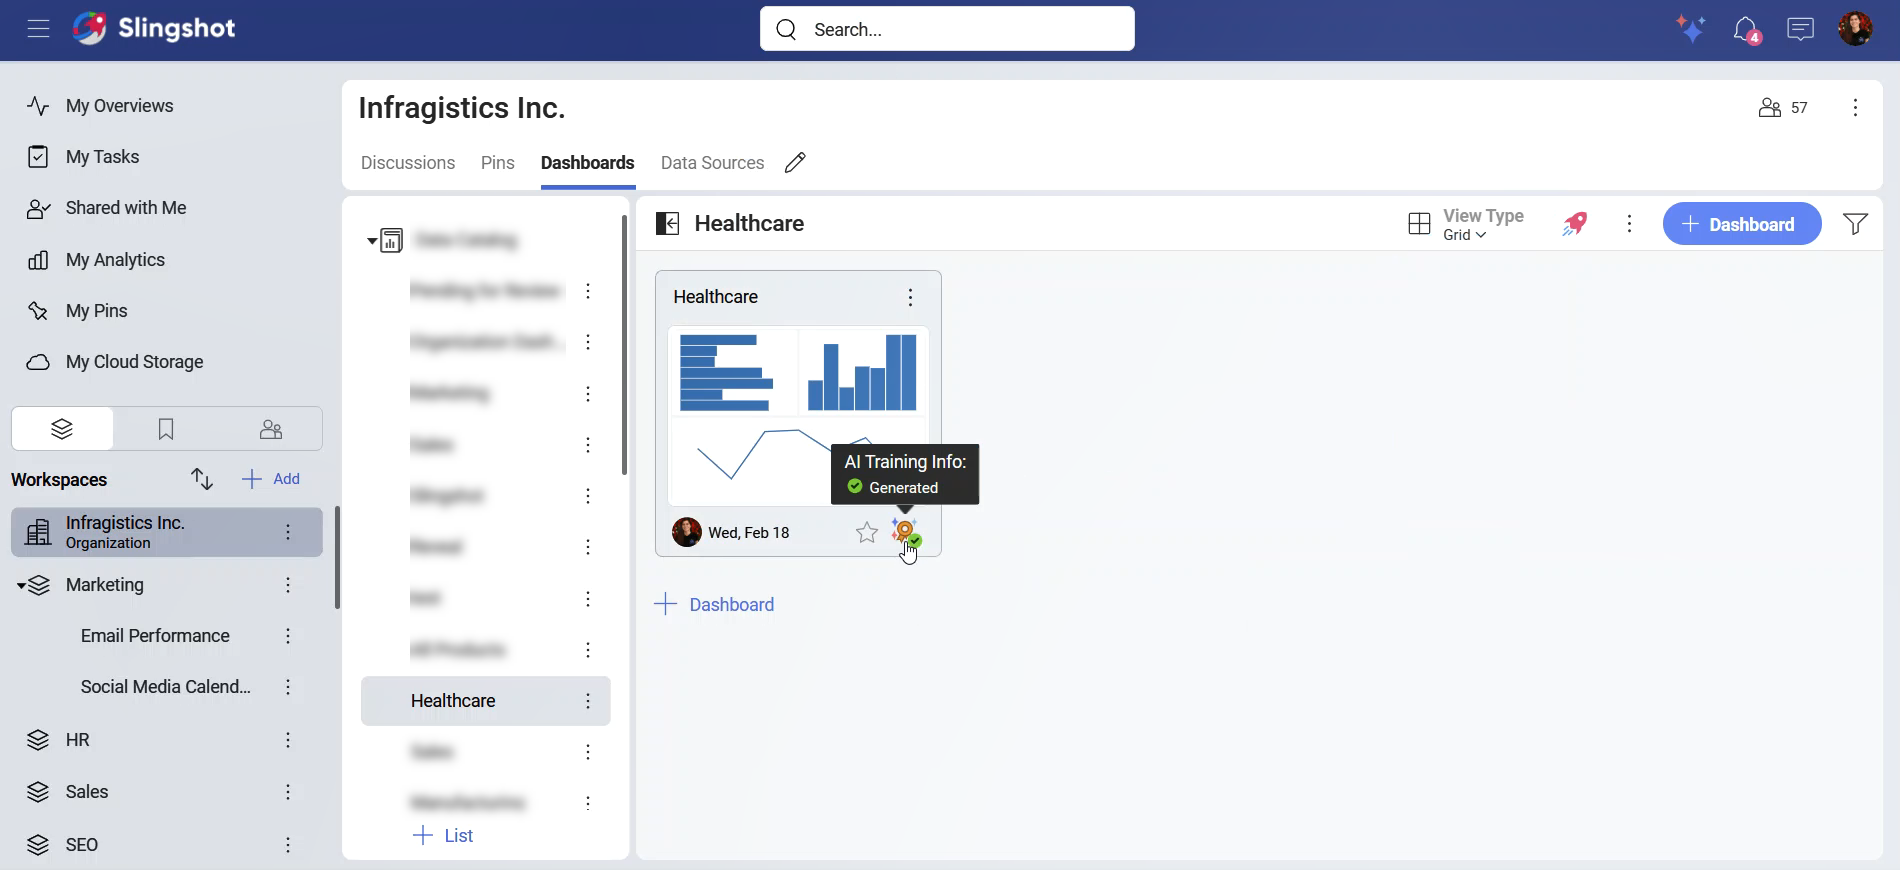Favorite the Healthcare dashboard with star
This screenshot has height=870, width=1900.
coord(867,533)
